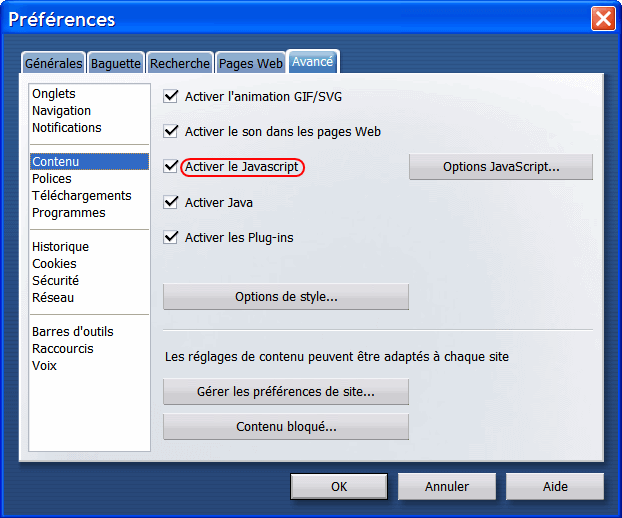Go to the Recherche tab
The width and height of the screenshot is (622, 518).
[x=180, y=63]
